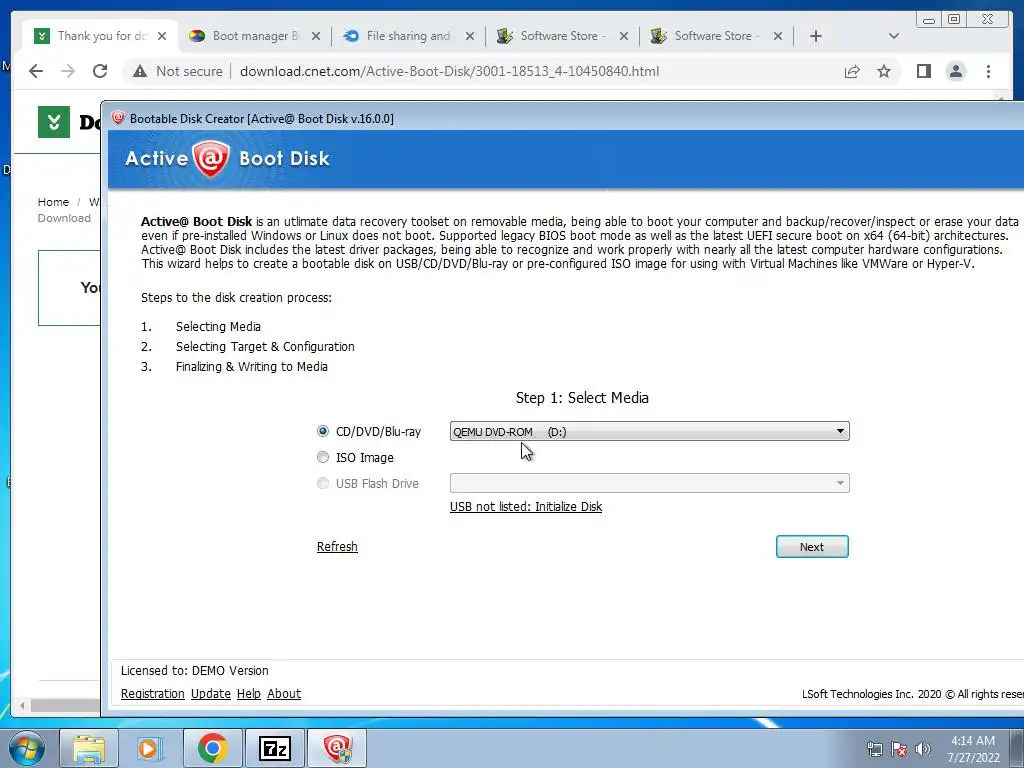Toggle the Chrome side panel icon
This screenshot has height=768, width=1024.
(x=923, y=71)
